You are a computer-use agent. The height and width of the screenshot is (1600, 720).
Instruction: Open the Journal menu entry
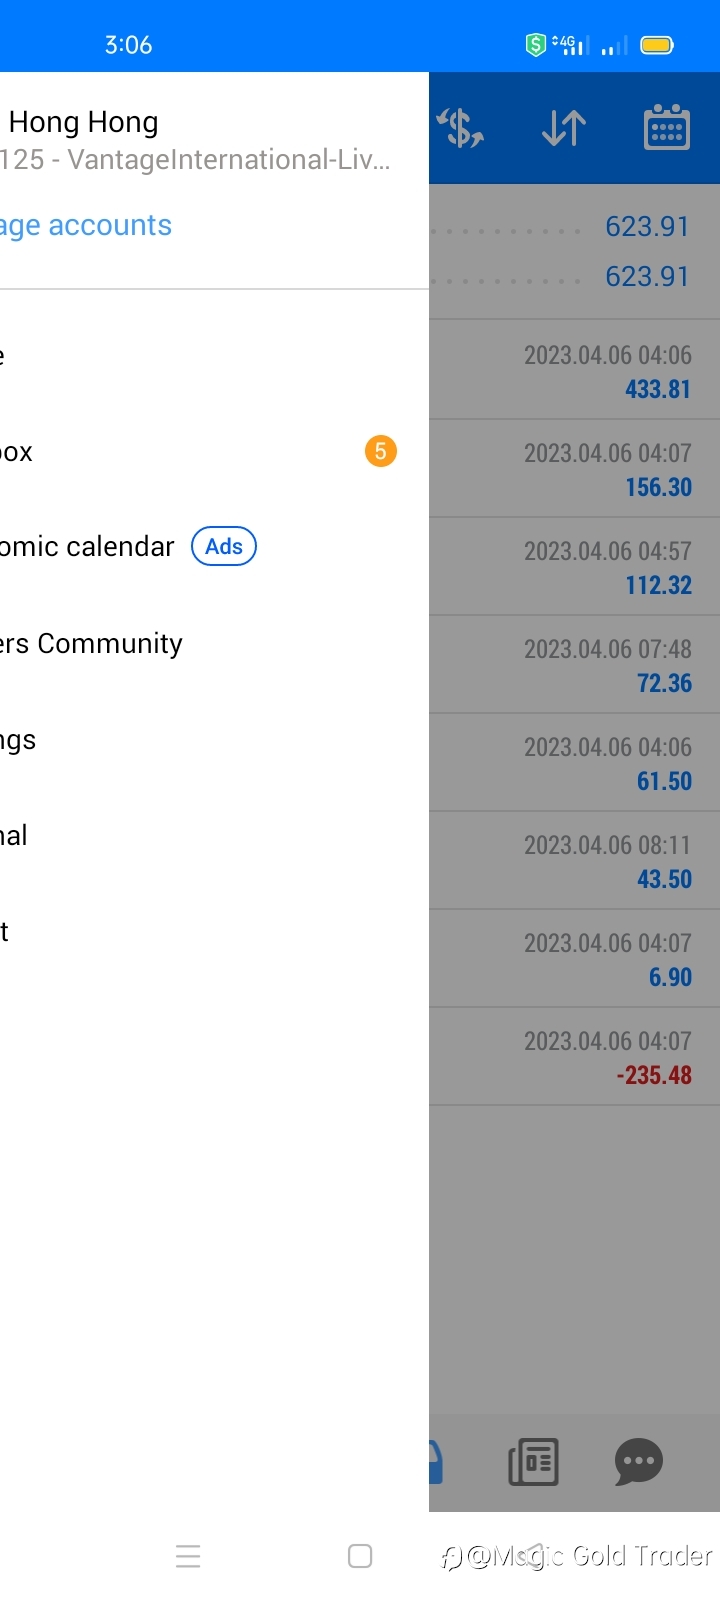click(14, 835)
